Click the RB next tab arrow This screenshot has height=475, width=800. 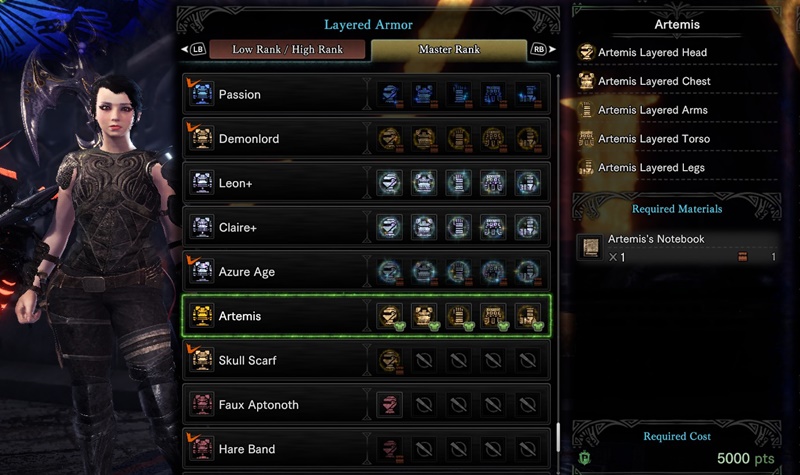point(543,49)
